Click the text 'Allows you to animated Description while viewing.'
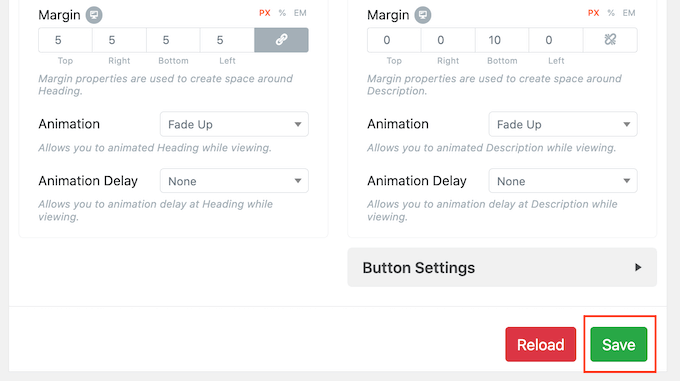Screen dimensions: 680x382 pos(491,148)
